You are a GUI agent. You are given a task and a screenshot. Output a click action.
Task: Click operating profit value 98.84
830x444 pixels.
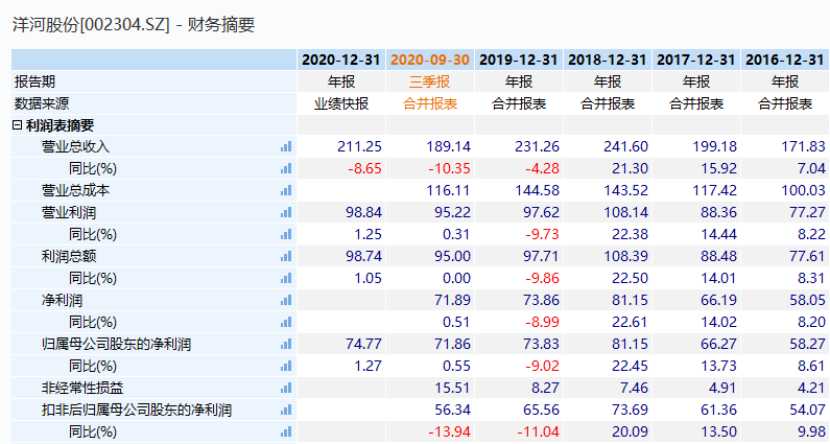pyautogui.click(x=364, y=213)
